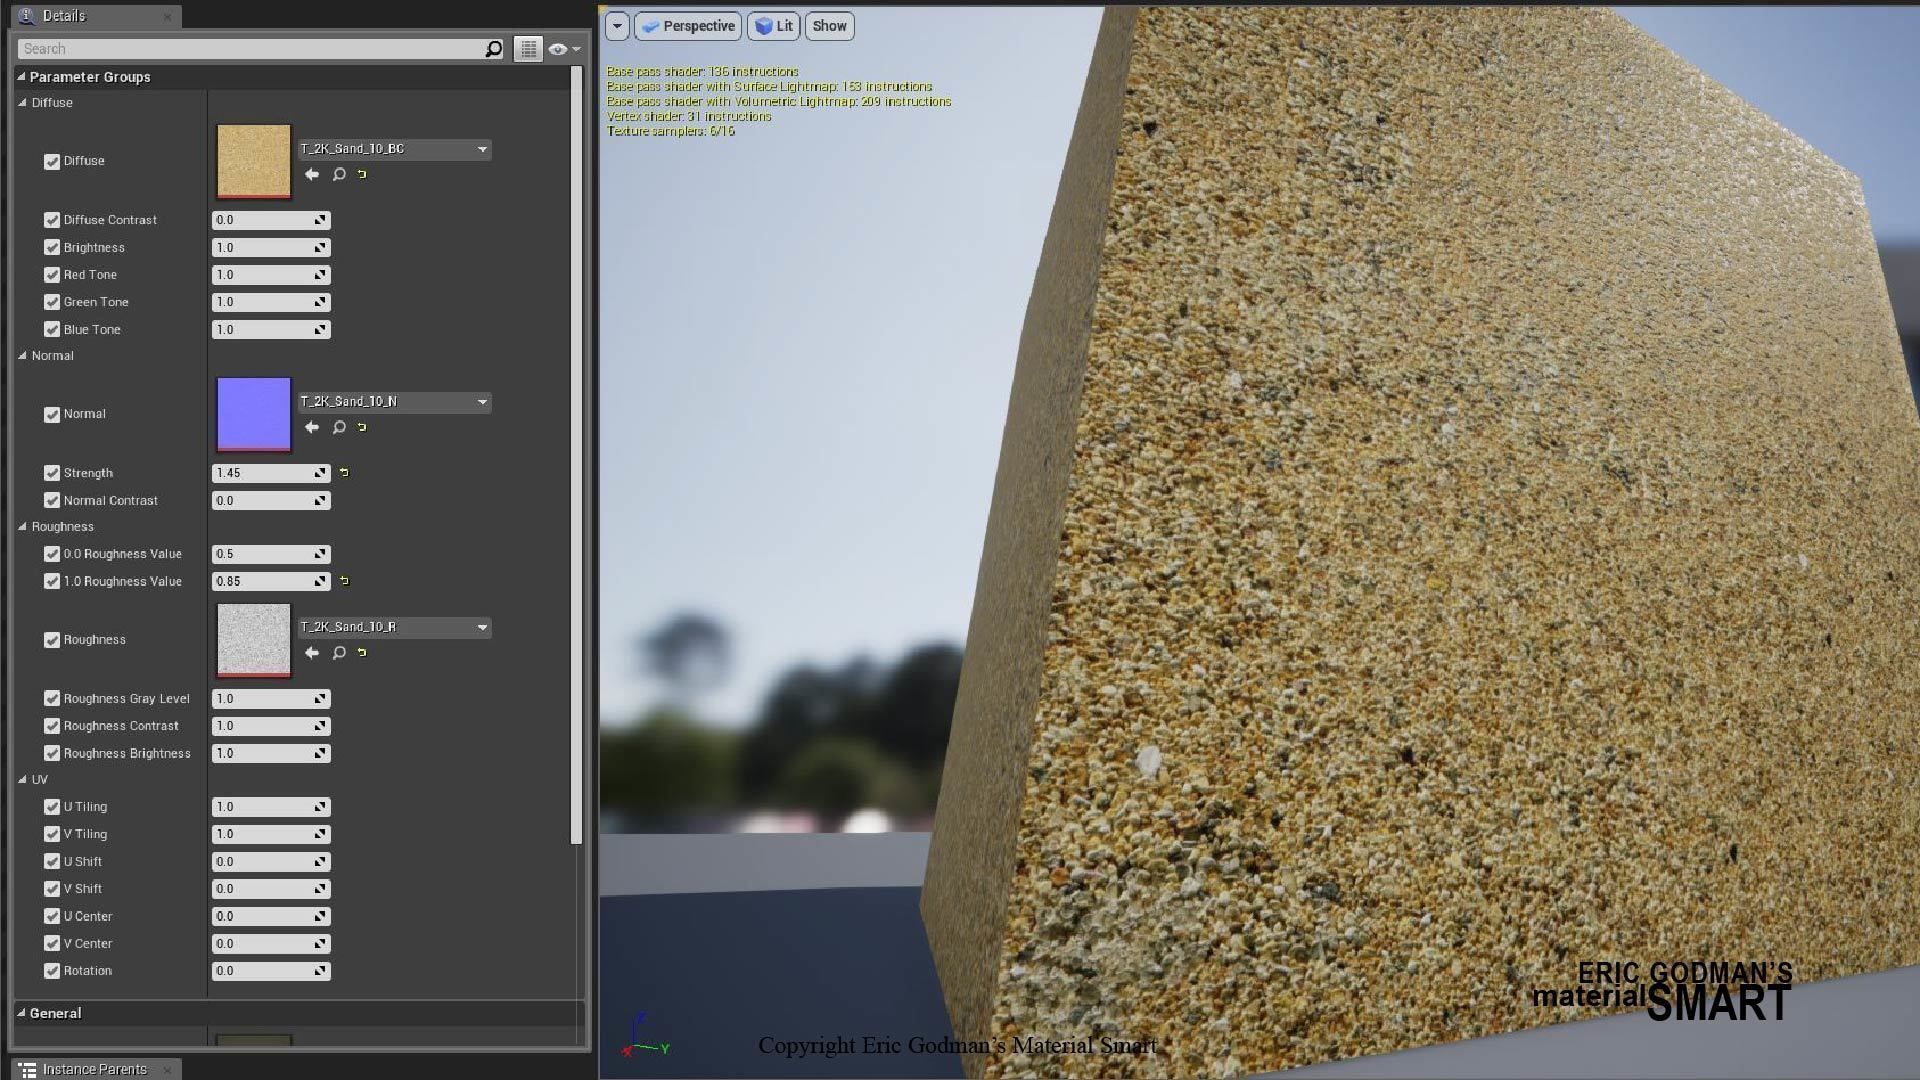Open the viewport options arrow button
Viewport: 1920px width, 1080px height.
[616, 26]
